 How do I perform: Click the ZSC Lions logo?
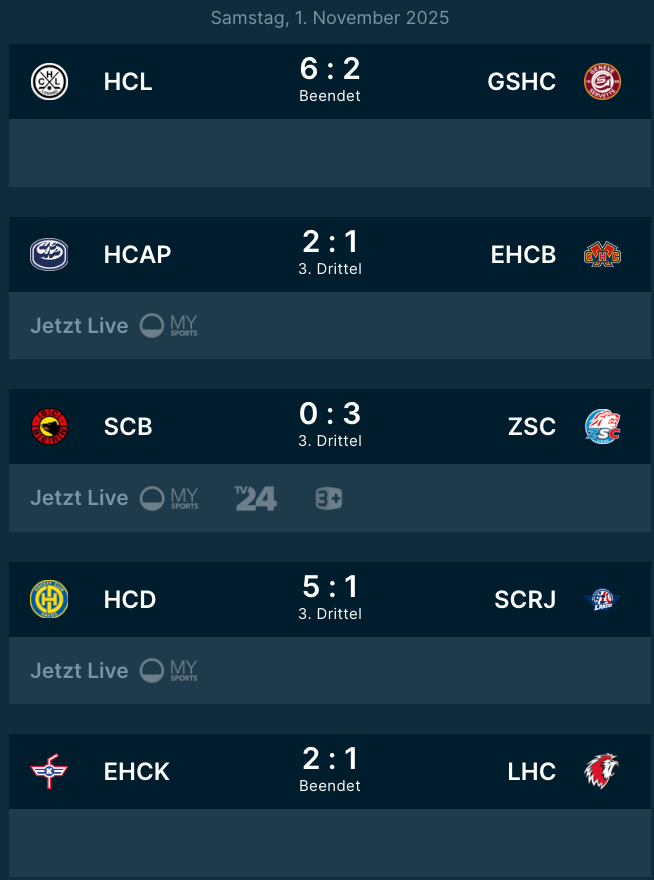(x=602, y=426)
